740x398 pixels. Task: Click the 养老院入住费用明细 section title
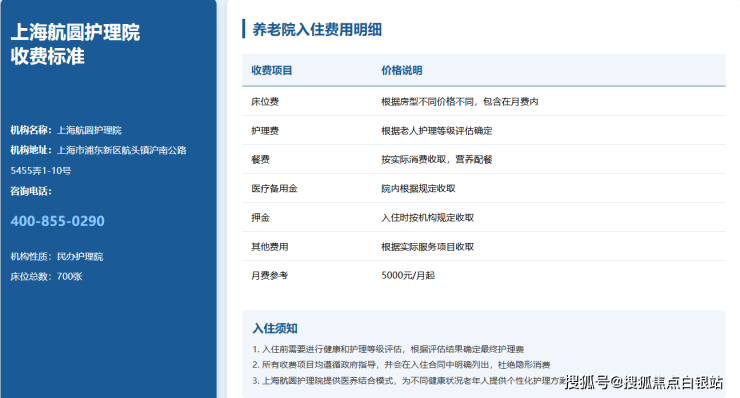(x=317, y=30)
